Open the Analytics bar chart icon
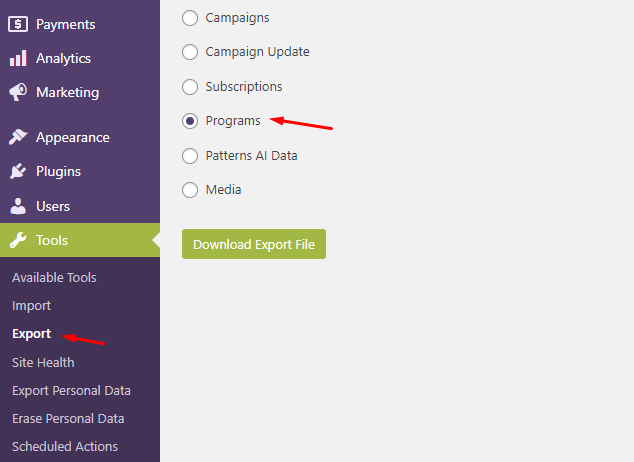The height and width of the screenshot is (462, 634). [x=18, y=58]
